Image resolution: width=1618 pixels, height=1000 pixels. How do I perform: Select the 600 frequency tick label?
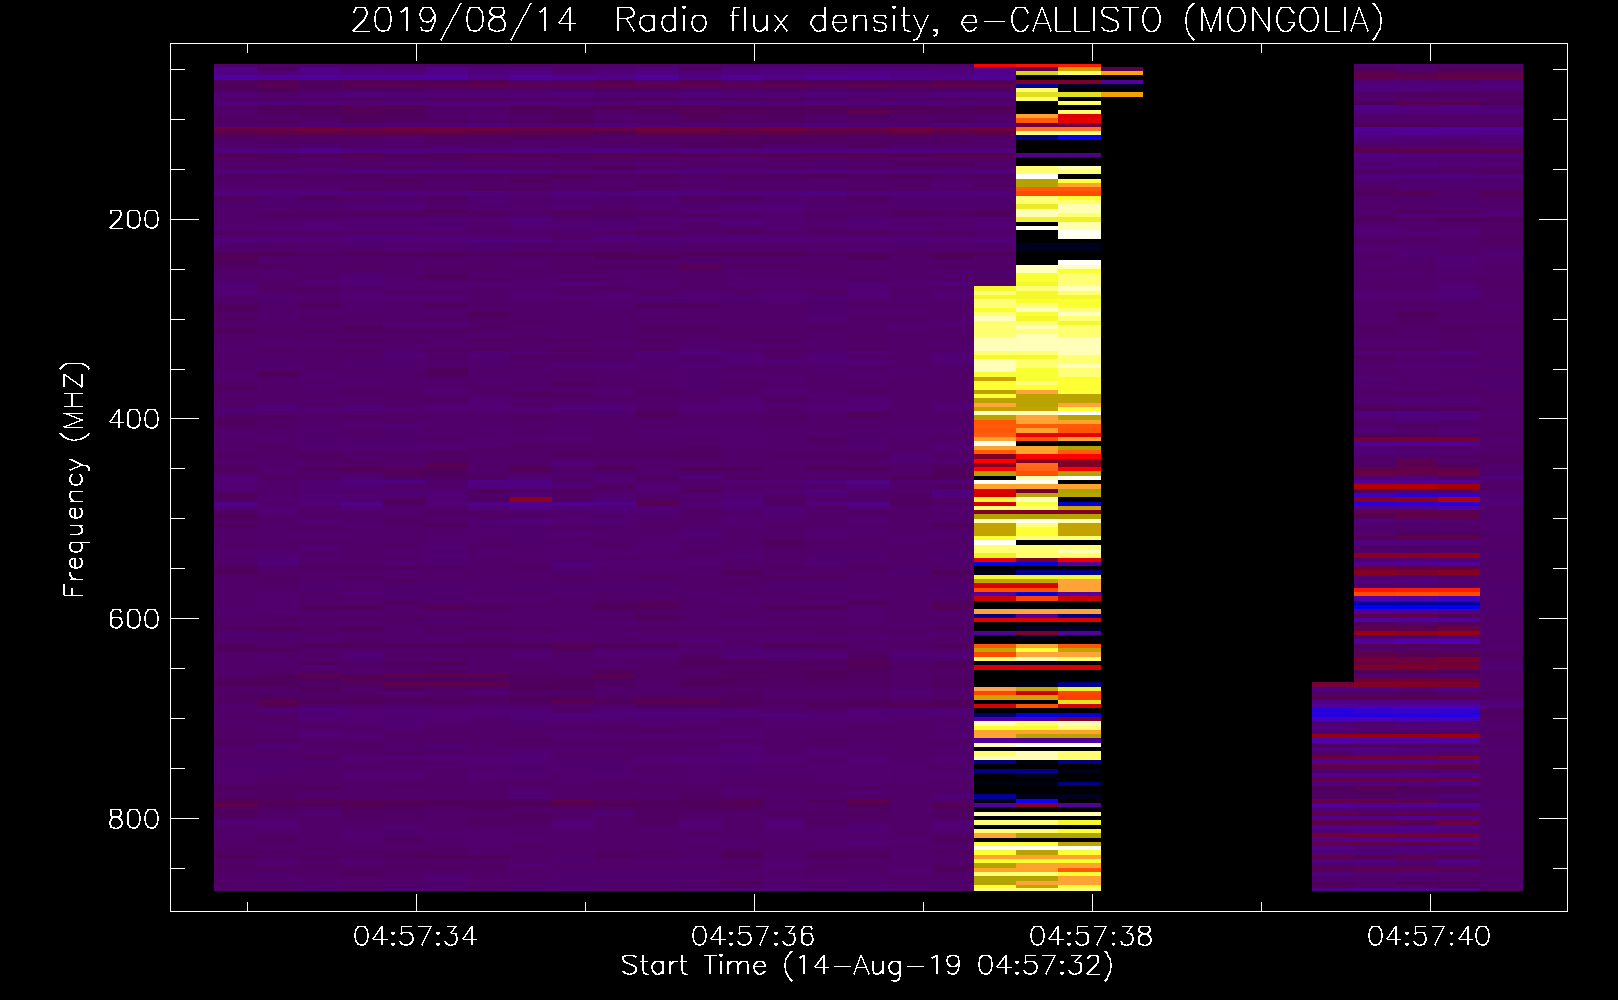click(134, 619)
